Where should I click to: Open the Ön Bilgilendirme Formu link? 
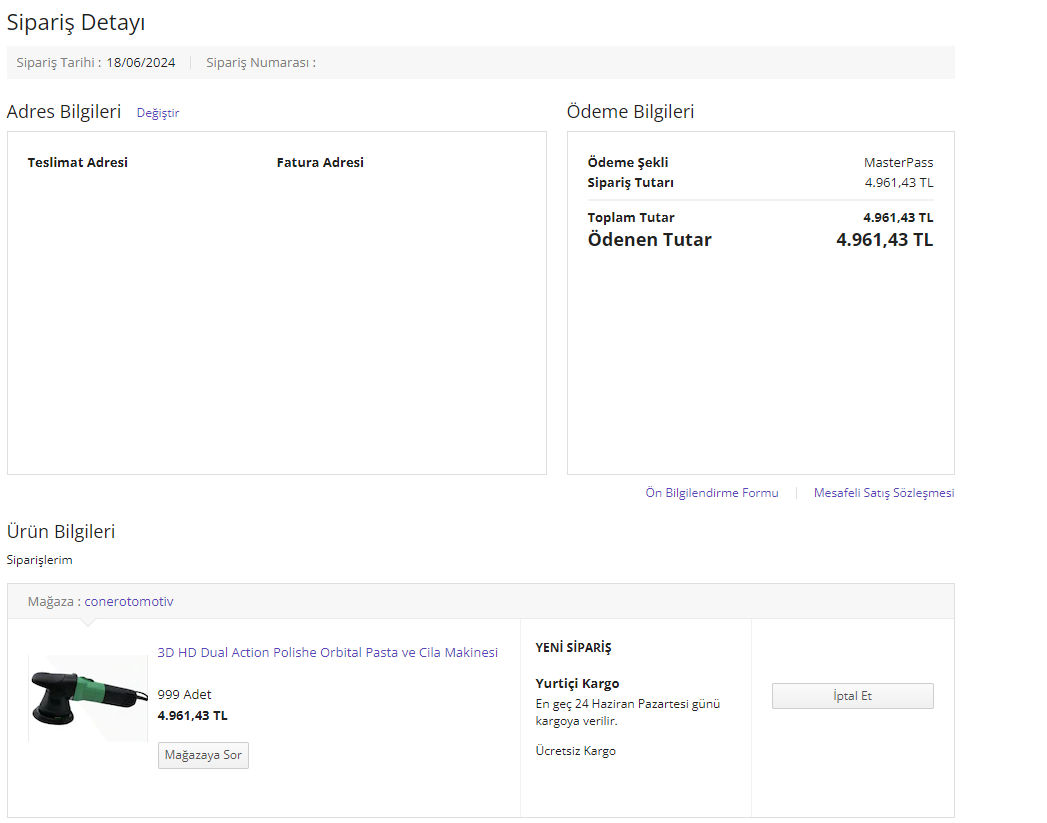712,493
